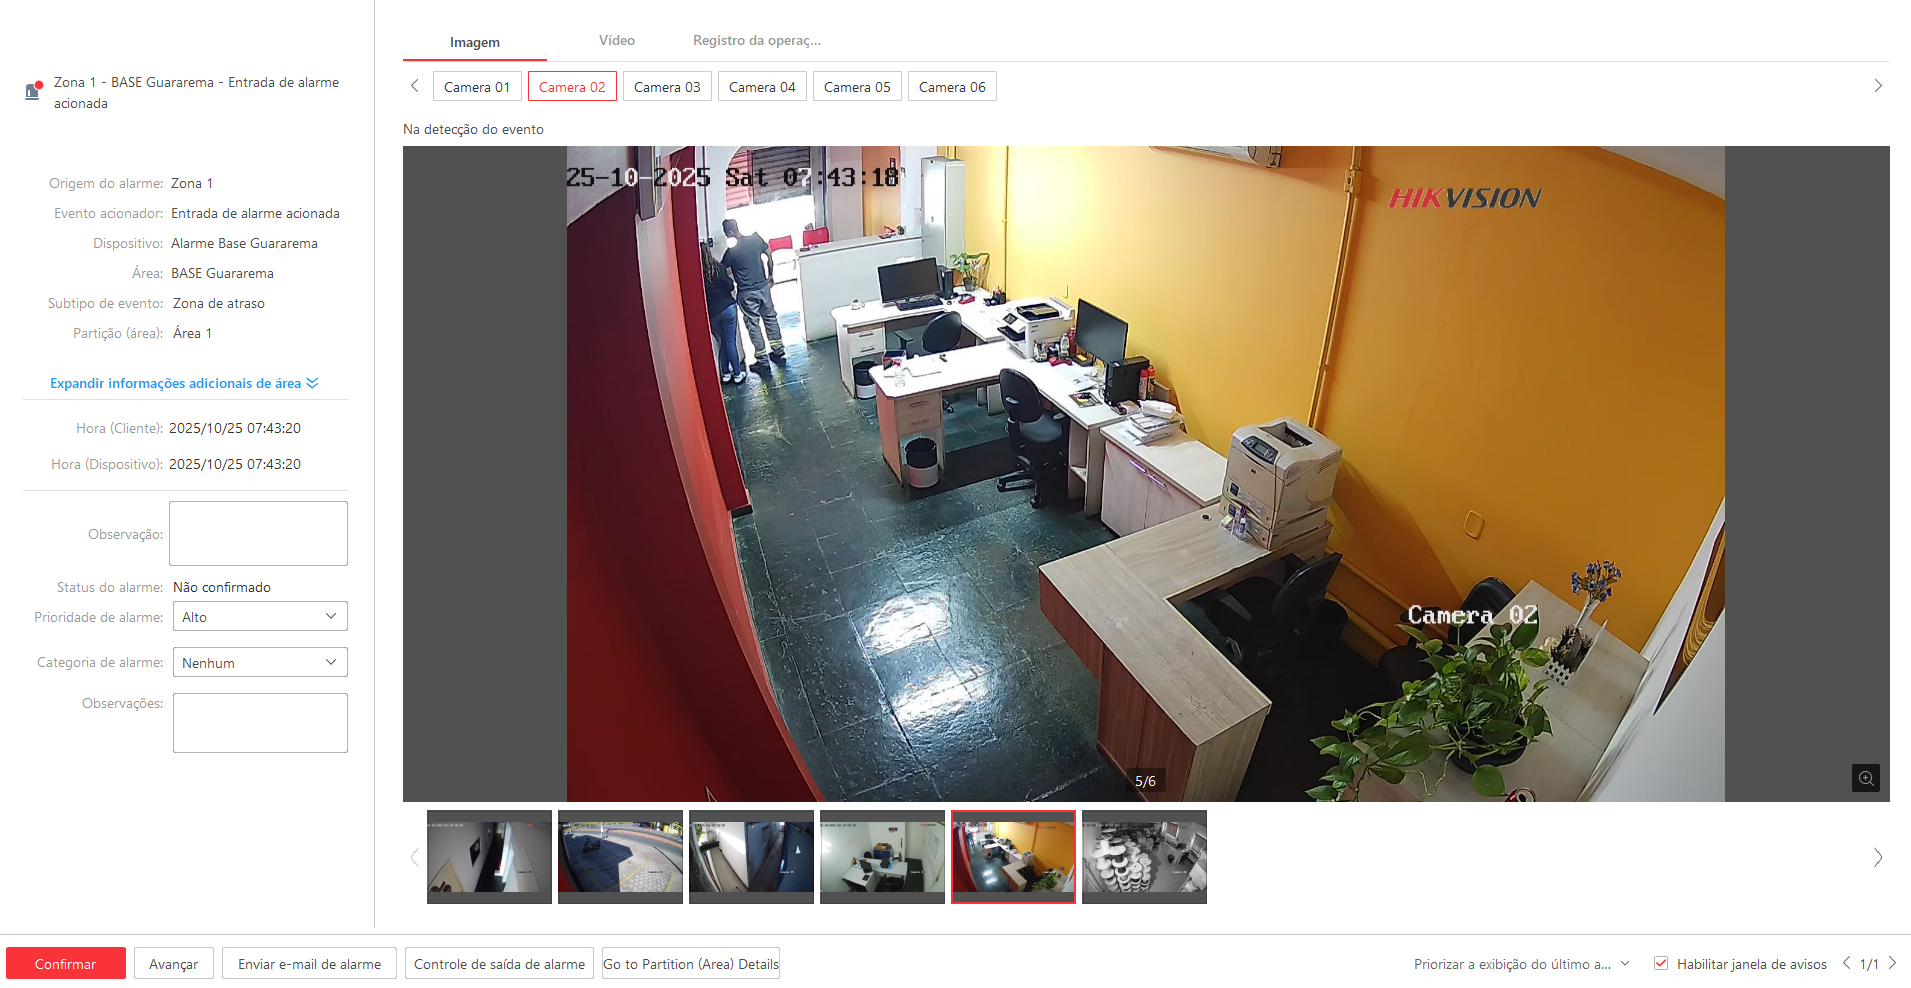The height and width of the screenshot is (988, 1911).
Task: Expand informações adicionais de área
Action: [x=184, y=383]
